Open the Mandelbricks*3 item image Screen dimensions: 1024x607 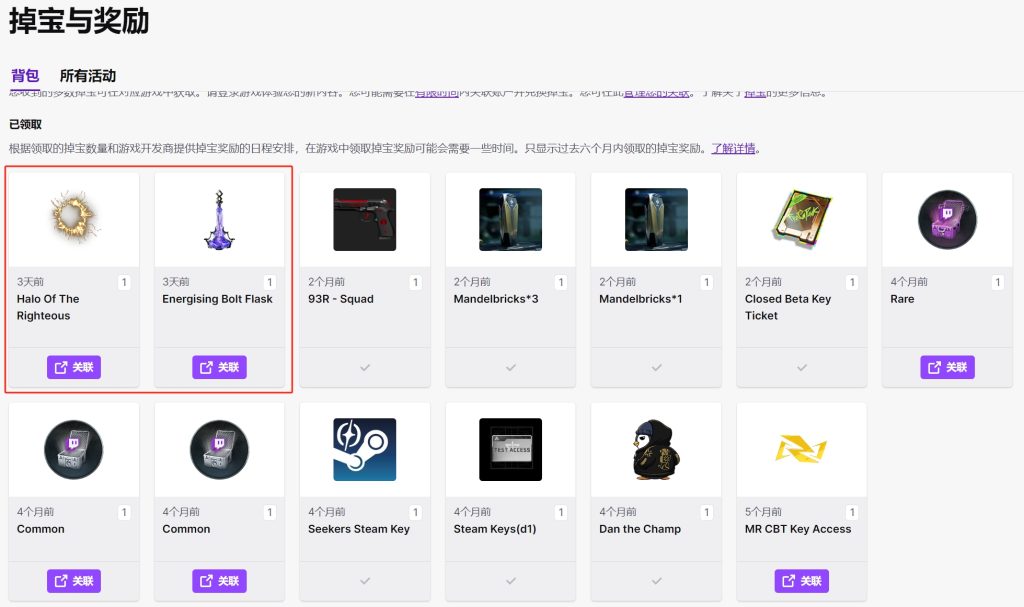tap(511, 220)
